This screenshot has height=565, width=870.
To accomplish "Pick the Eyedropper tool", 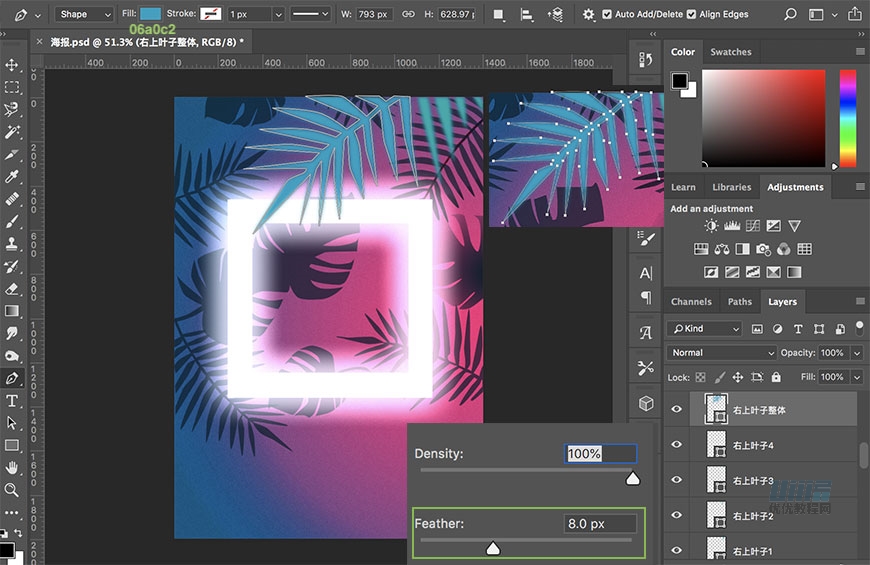I will [x=12, y=177].
